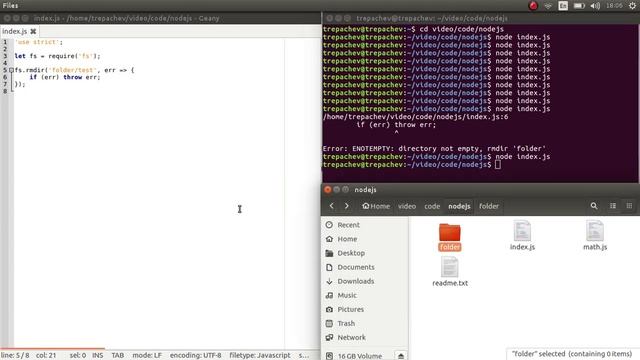Open 16 GB Volume in sidebar
This screenshot has height=360, width=640.
tap(359, 356)
